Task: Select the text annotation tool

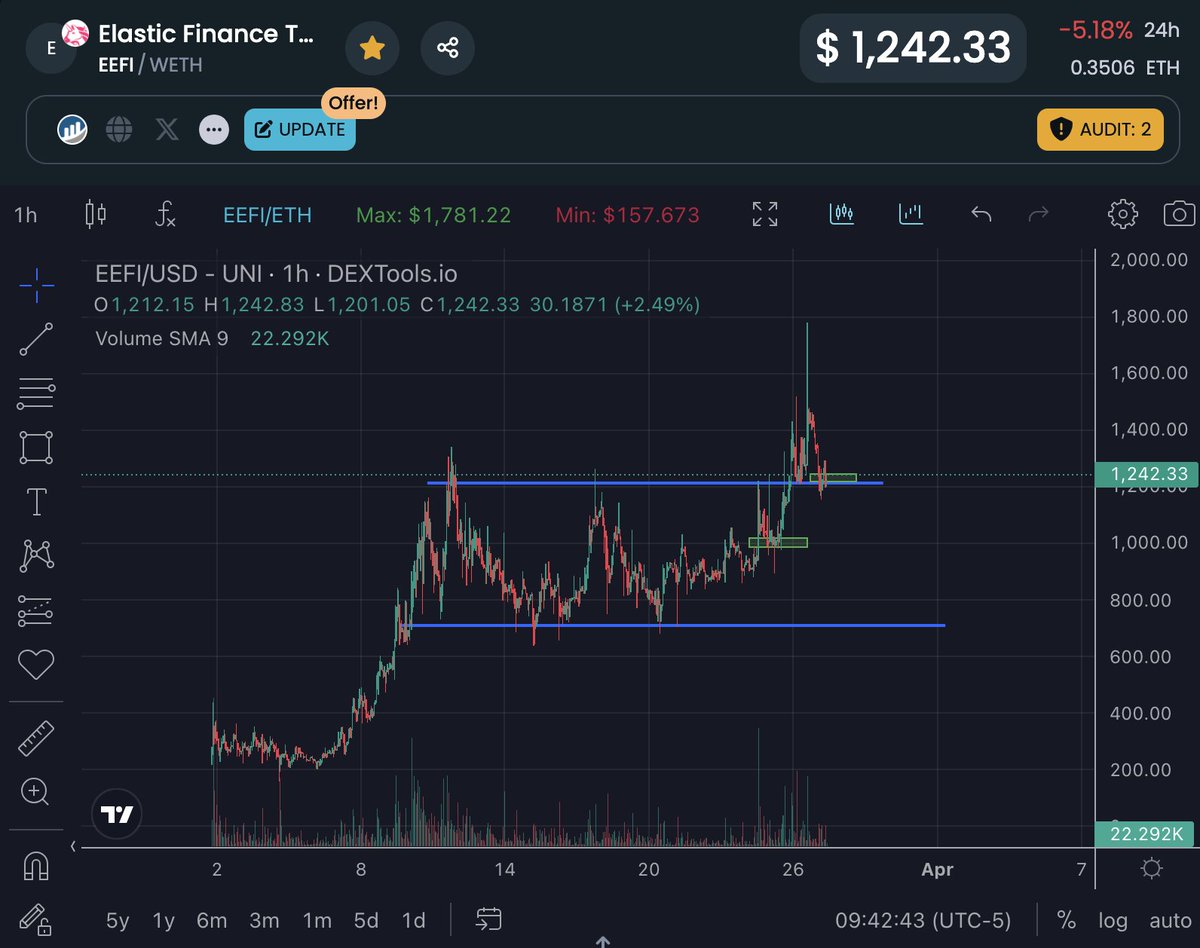Action: click(x=36, y=501)
